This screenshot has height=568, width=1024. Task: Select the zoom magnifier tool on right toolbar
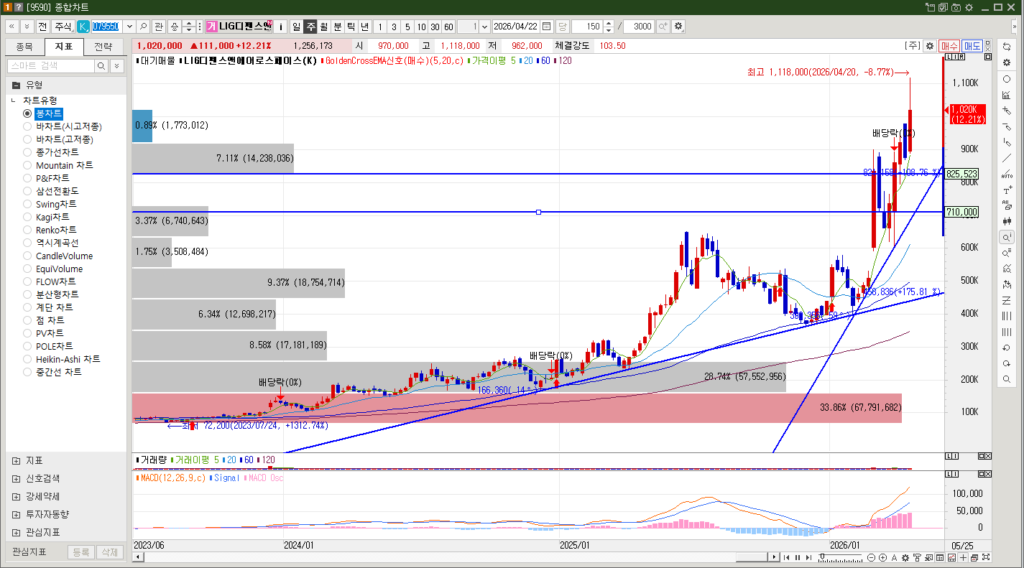1006,237
